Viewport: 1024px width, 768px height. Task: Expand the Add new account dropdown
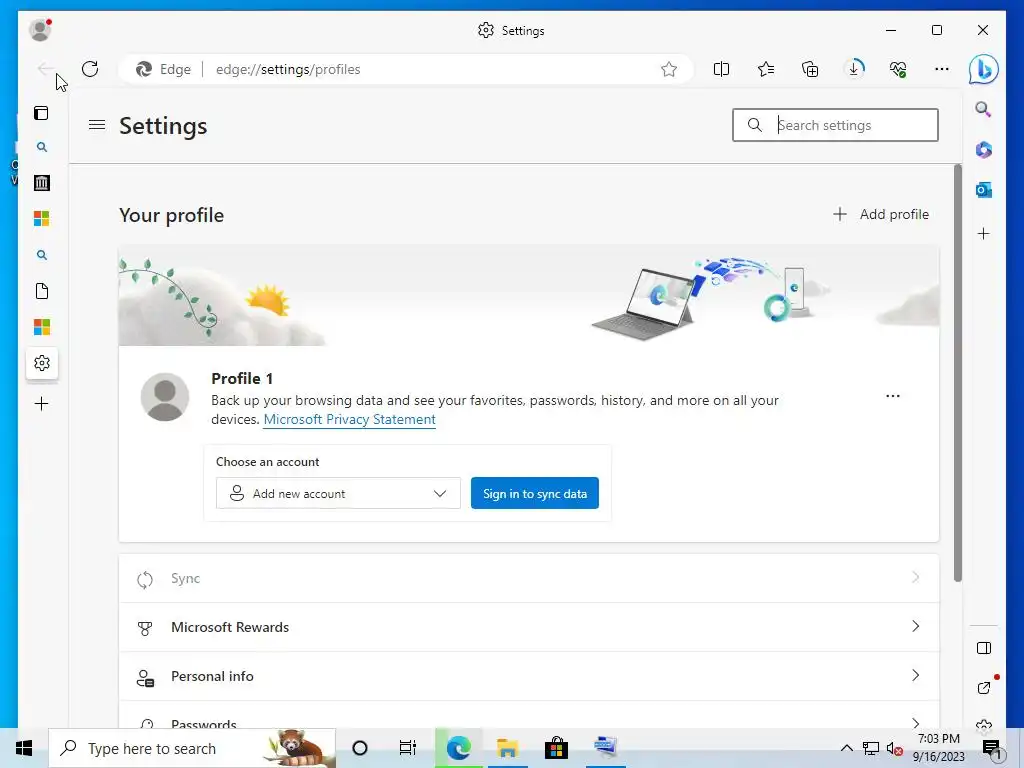[338, 493]
